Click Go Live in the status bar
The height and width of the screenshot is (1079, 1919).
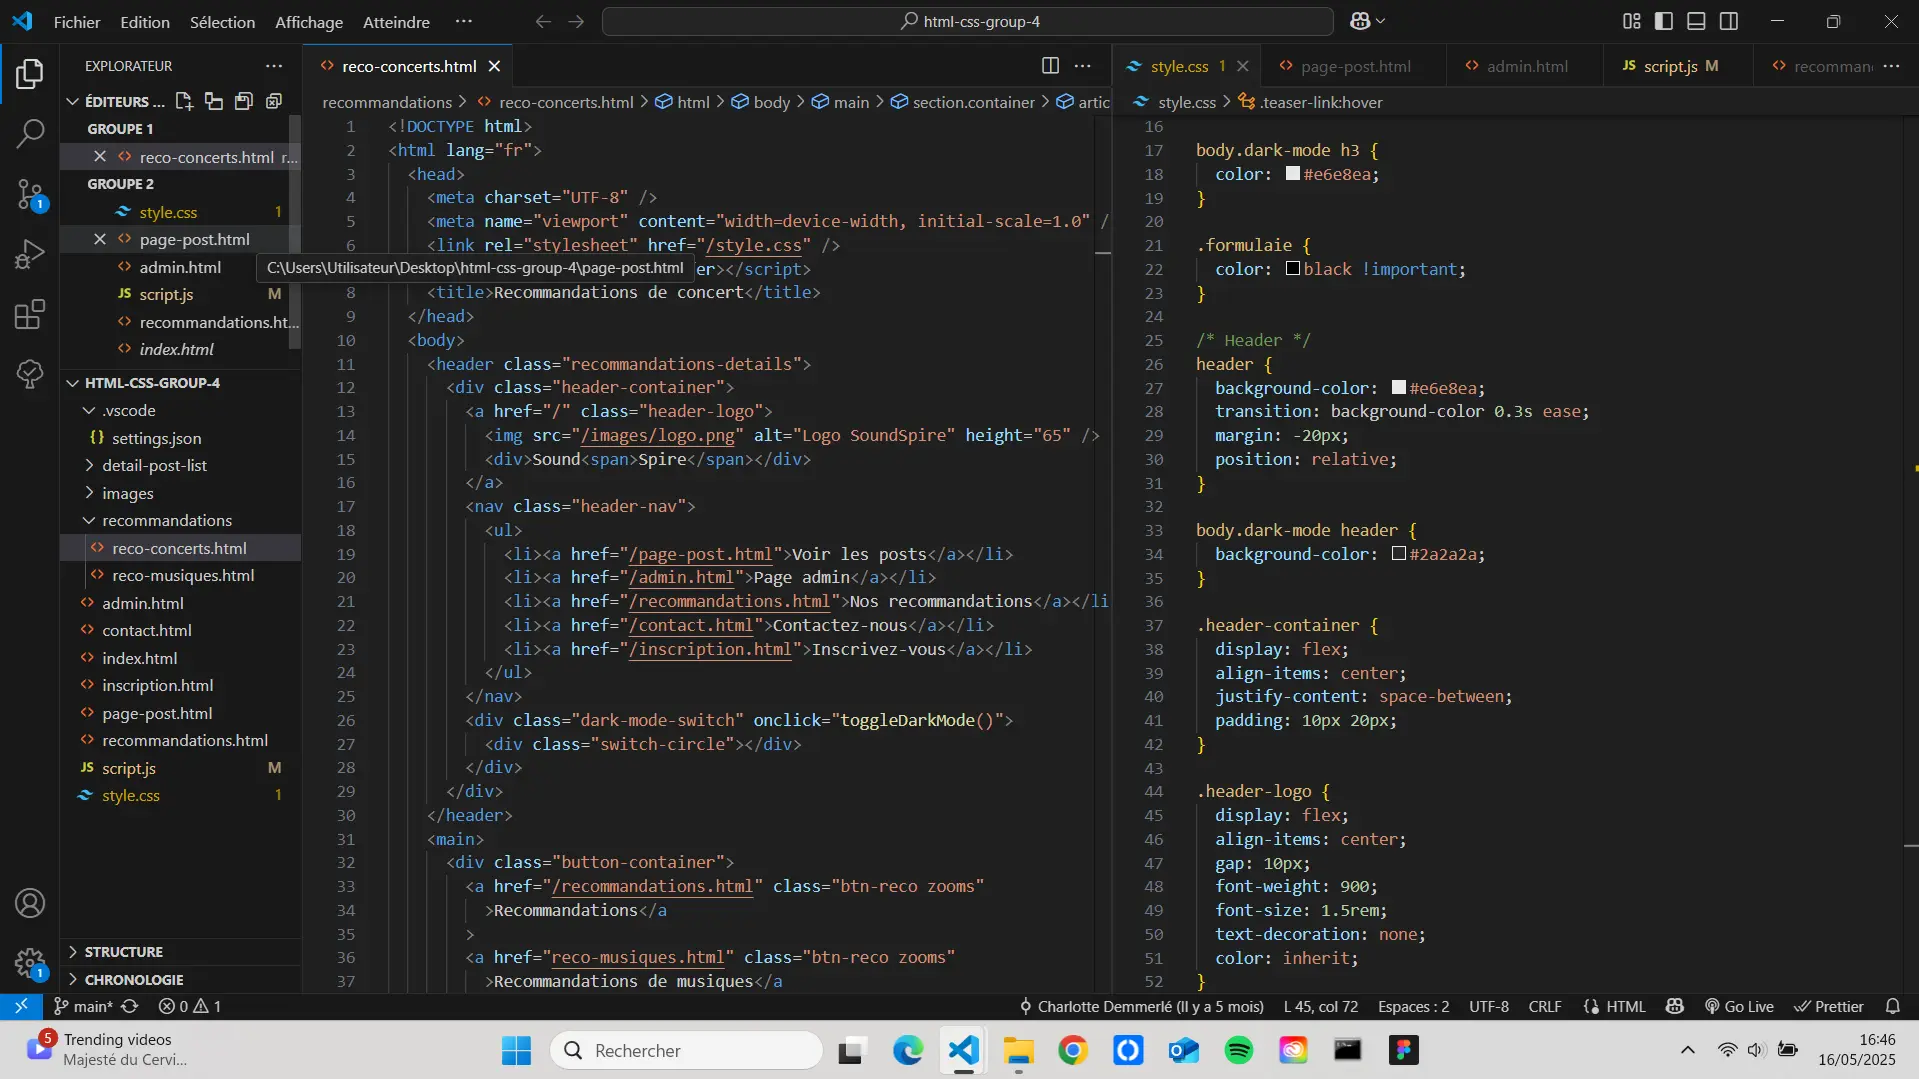(x=1739, y=1006)
